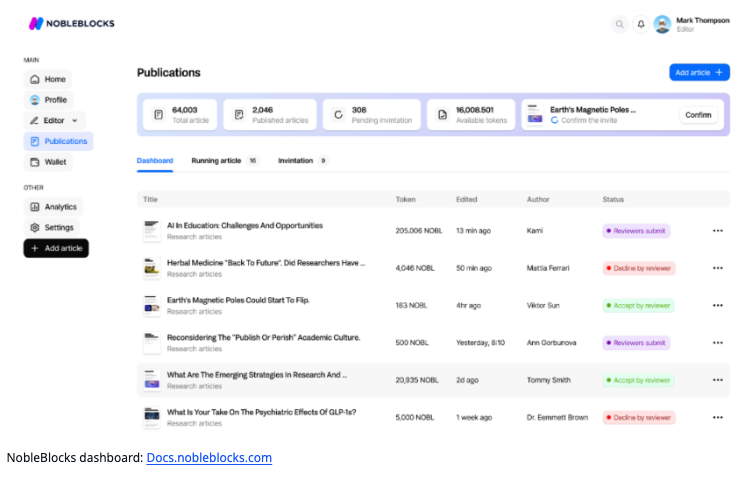748x479 pixels.
Task: Switch to the Running article tab
Action: coord(216,160)
